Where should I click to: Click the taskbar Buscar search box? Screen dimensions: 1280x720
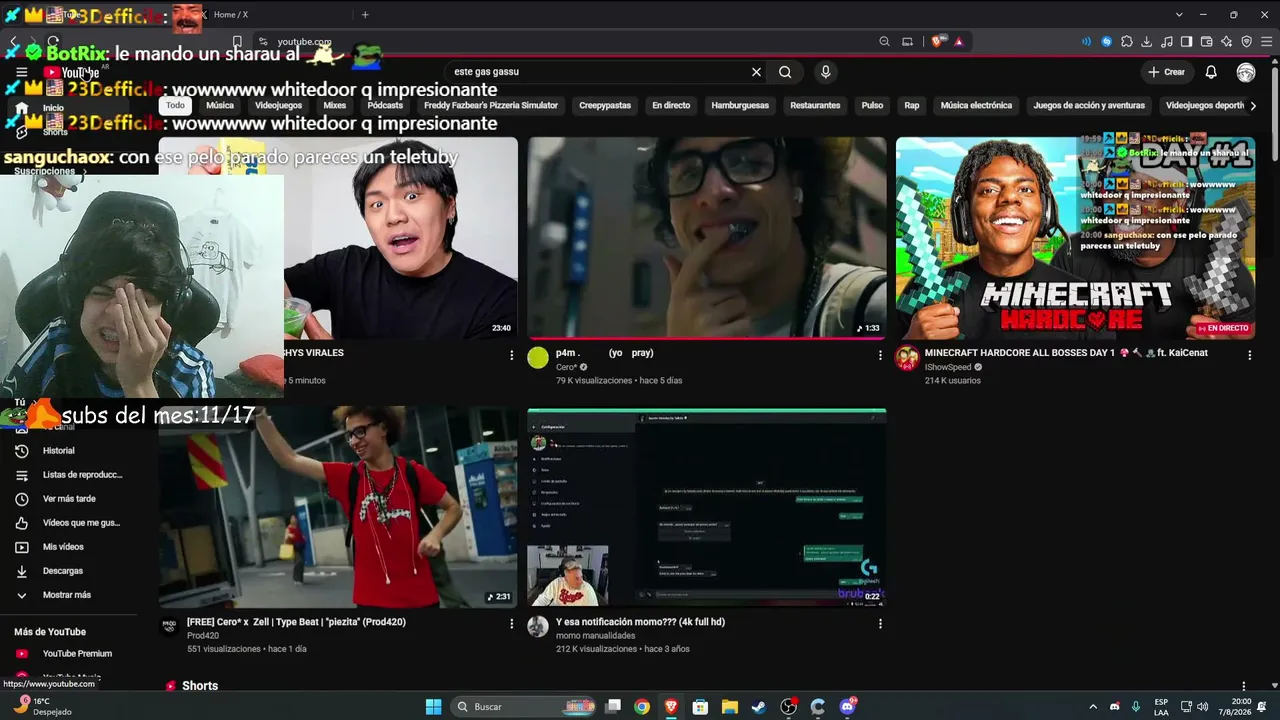(524, 707)
